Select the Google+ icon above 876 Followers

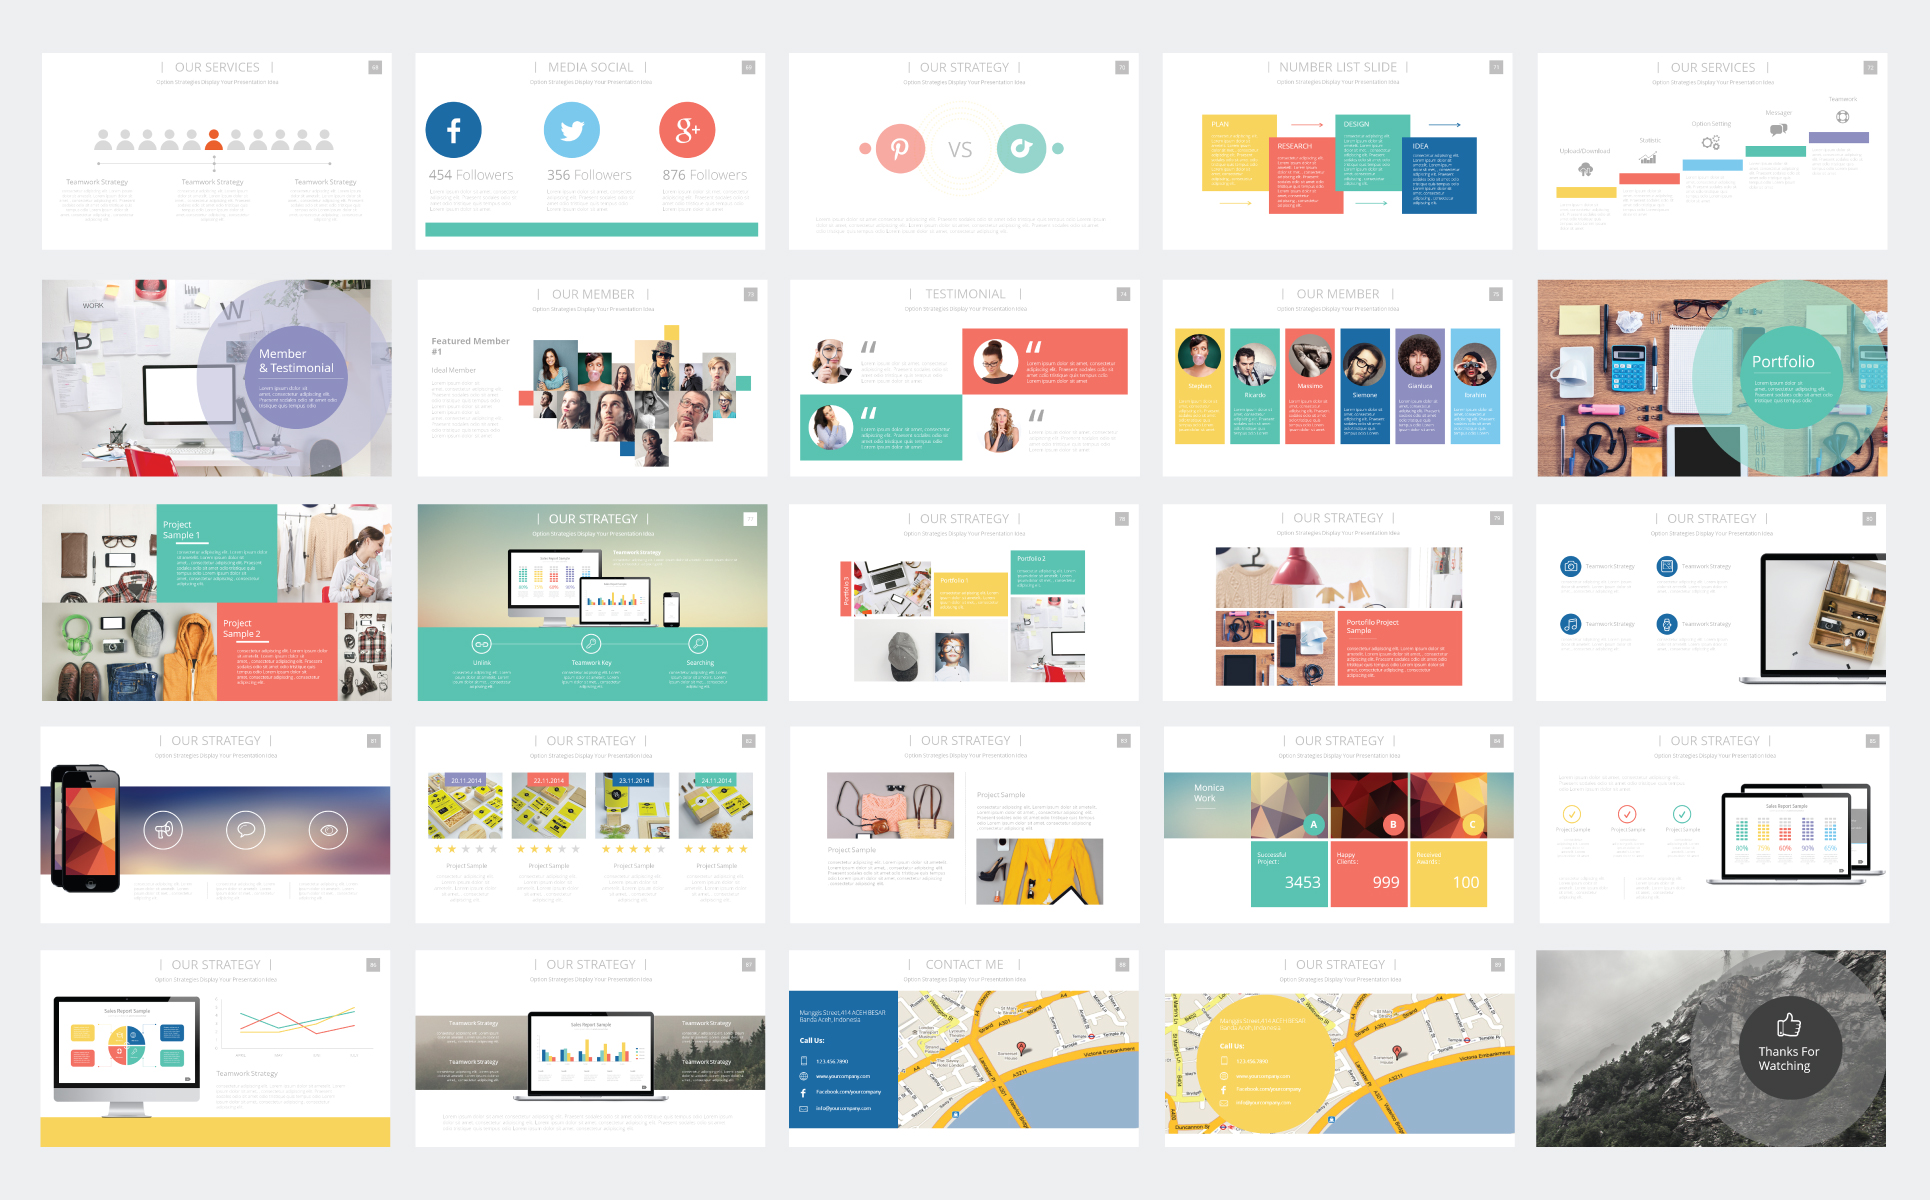[687, 129]
